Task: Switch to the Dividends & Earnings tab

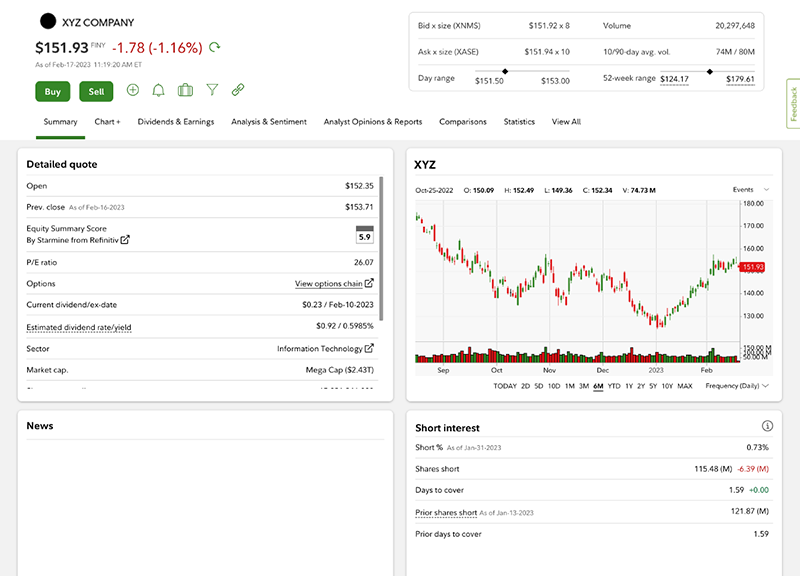Action: coord(175,122)
